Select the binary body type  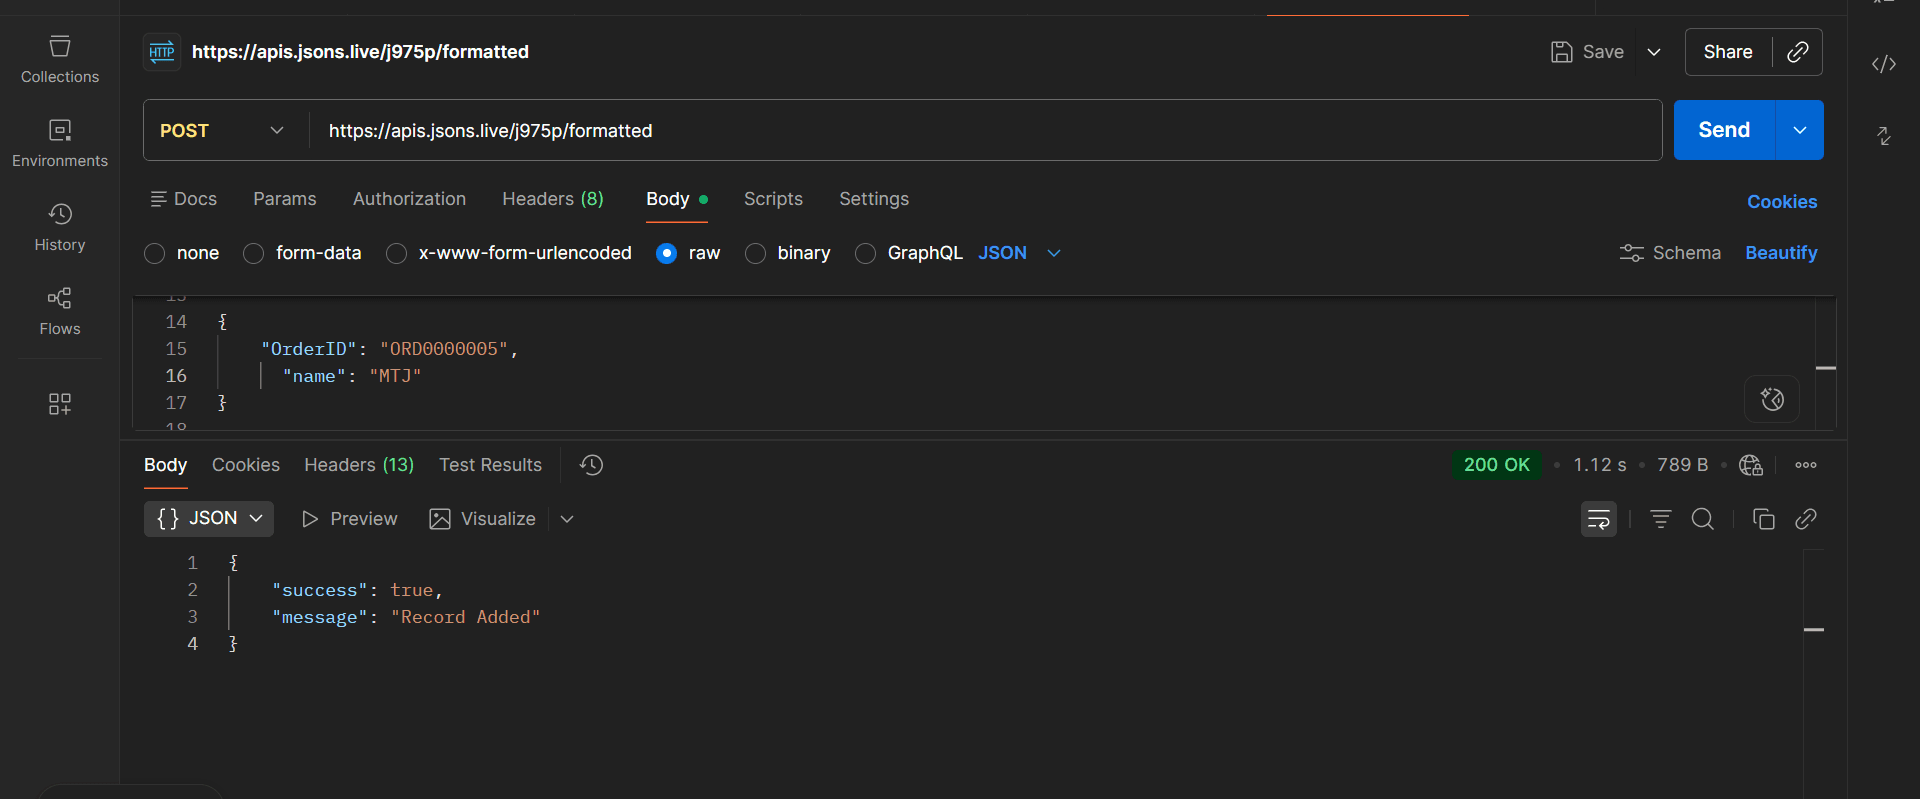756,253
